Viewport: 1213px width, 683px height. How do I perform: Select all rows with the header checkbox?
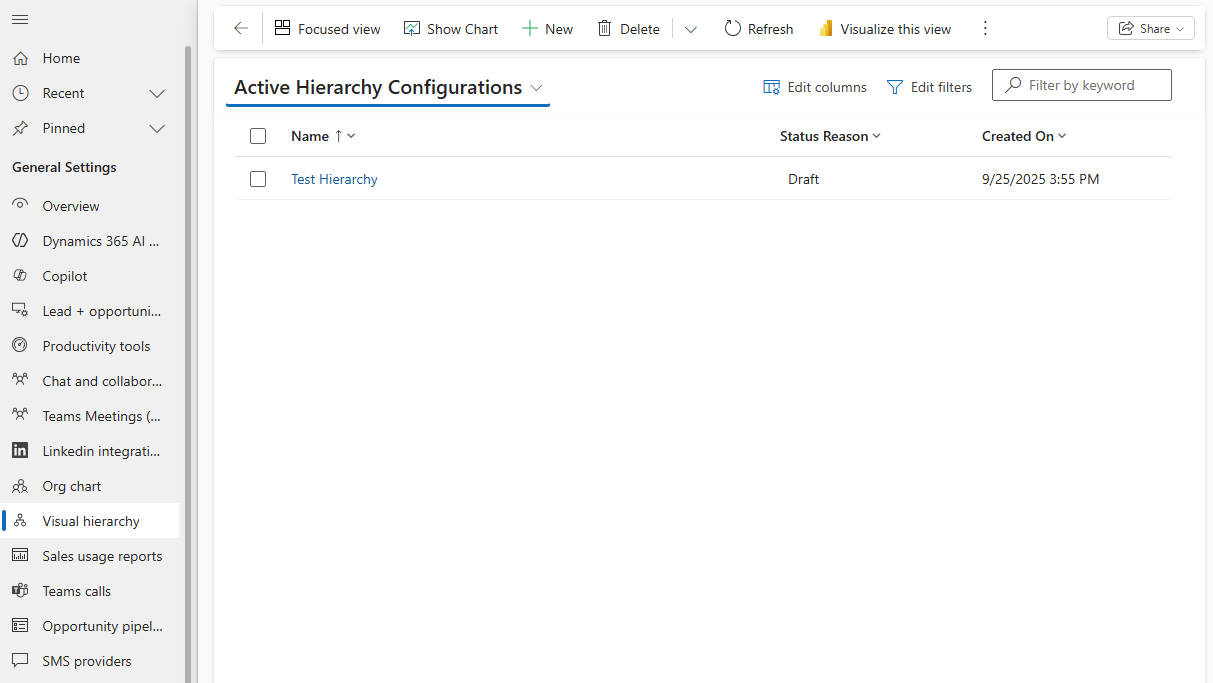pyautogui.click(x=257, y=135)
